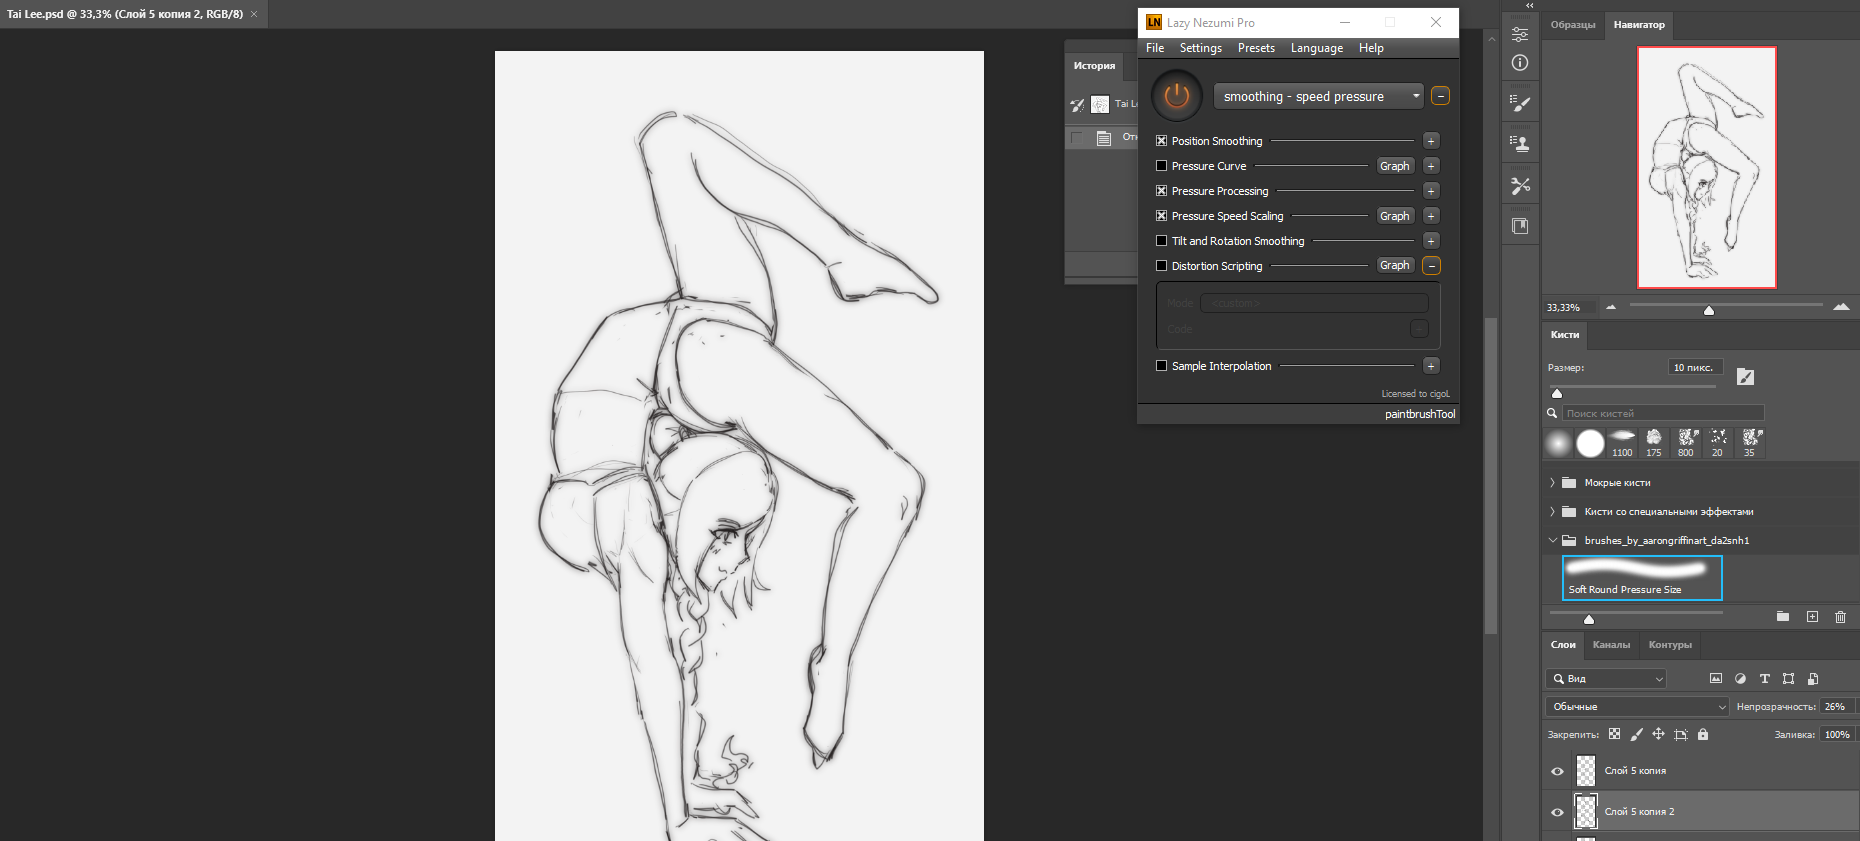
Task: Open the Presets menu in Lazy Nezumi
Action: tap(1256, 48)
